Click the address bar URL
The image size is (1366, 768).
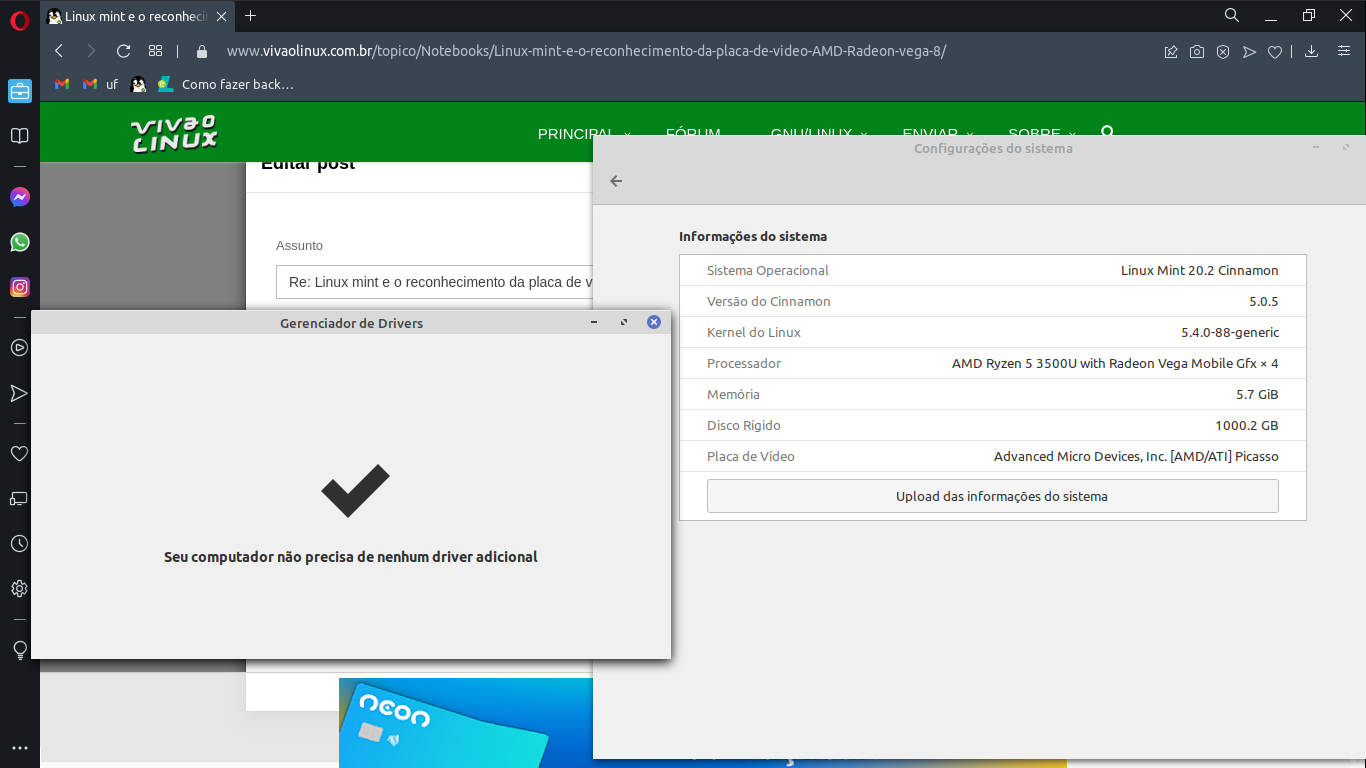coord(586,51)
